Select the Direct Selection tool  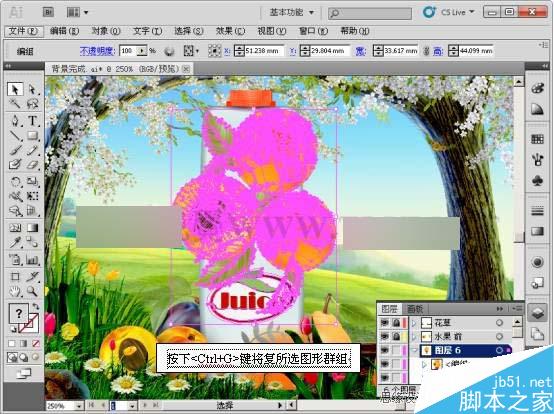pyautogui.click(x=33, y=89)
